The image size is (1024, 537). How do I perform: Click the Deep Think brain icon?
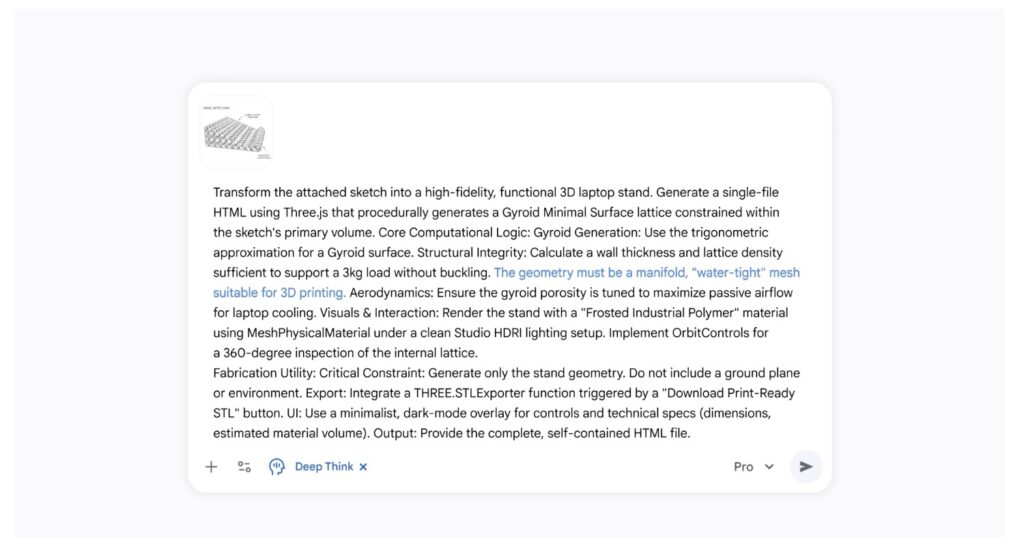click(x=277, y=467)
